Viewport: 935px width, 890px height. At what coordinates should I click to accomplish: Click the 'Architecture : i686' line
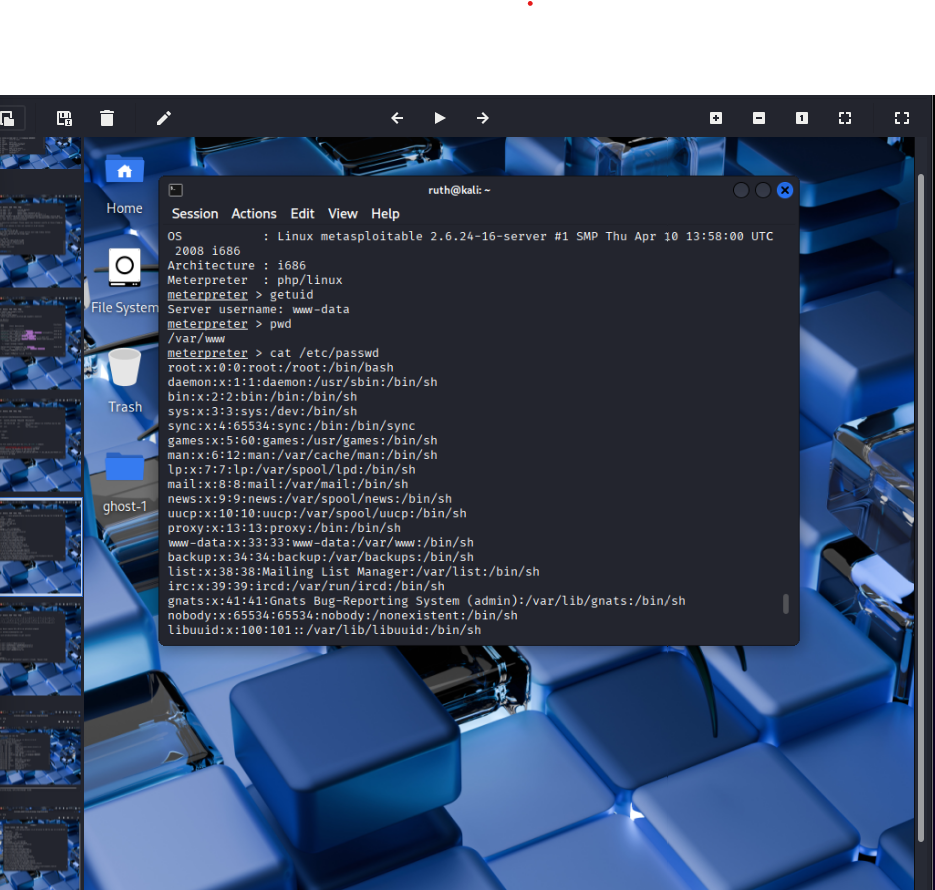pyautogui.click(x=237, y=266)
